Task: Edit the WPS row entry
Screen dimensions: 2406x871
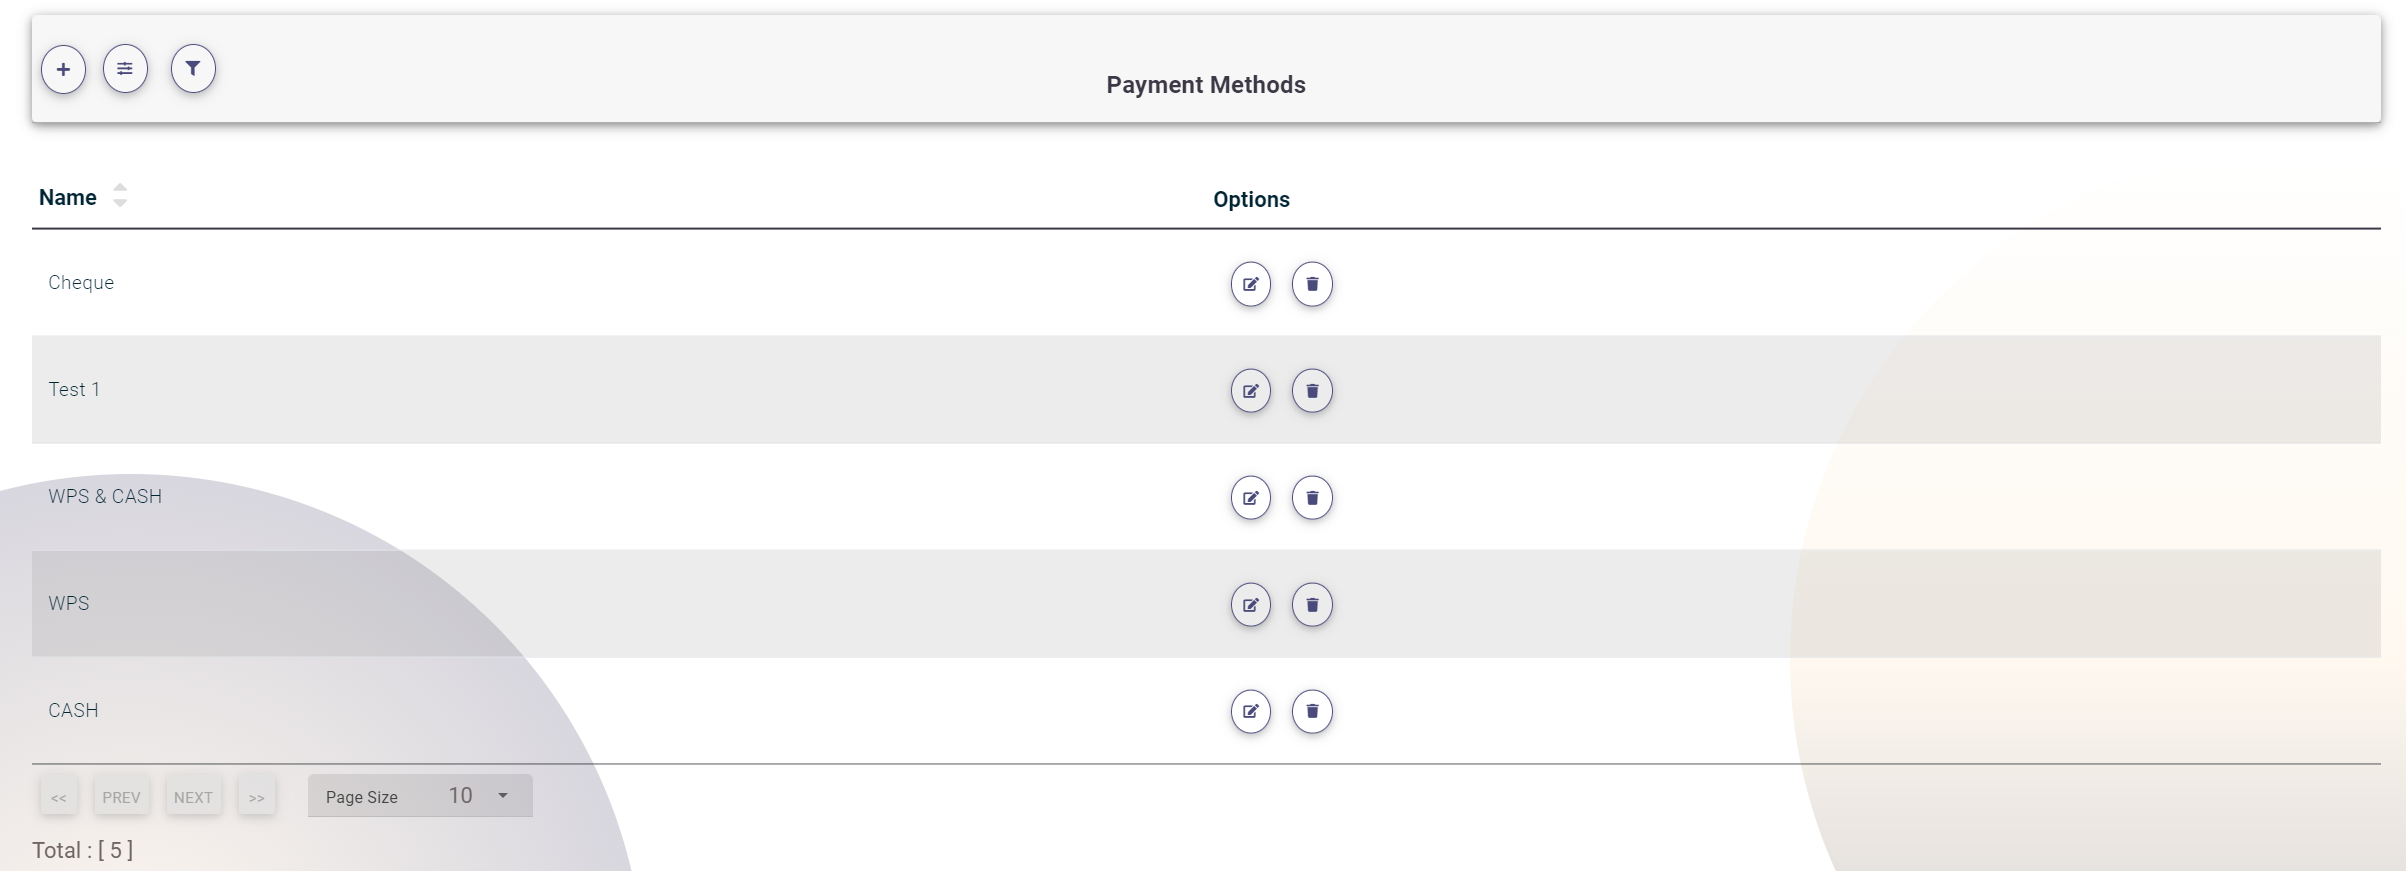Action: coord(1250,605)
